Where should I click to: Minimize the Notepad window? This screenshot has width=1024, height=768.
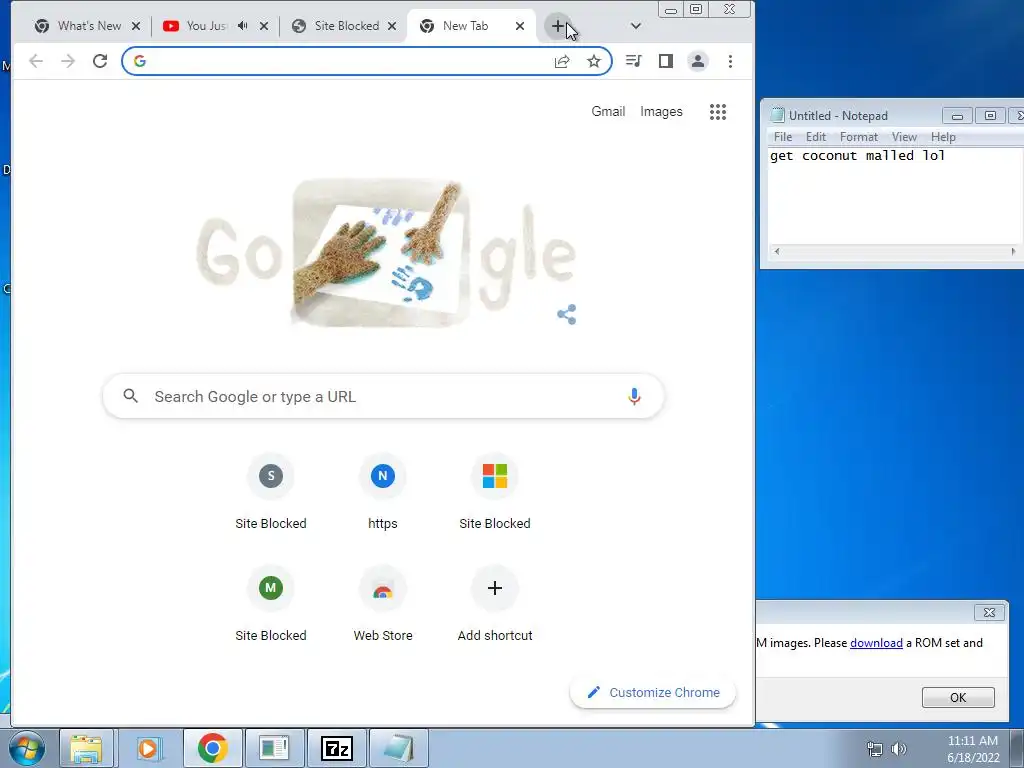(957, 116)
